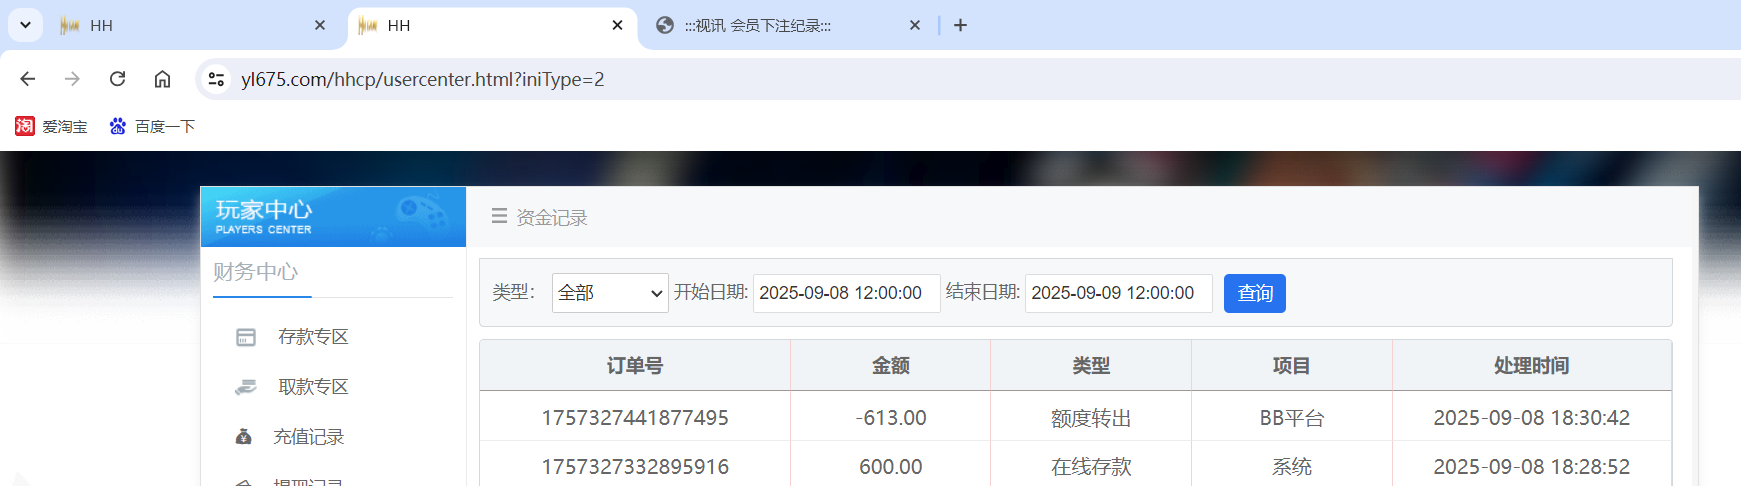The height and width of the screenshot is (486, 1741).
Task: Open 充值记录 in the sidebar
Action: (309, 437)
